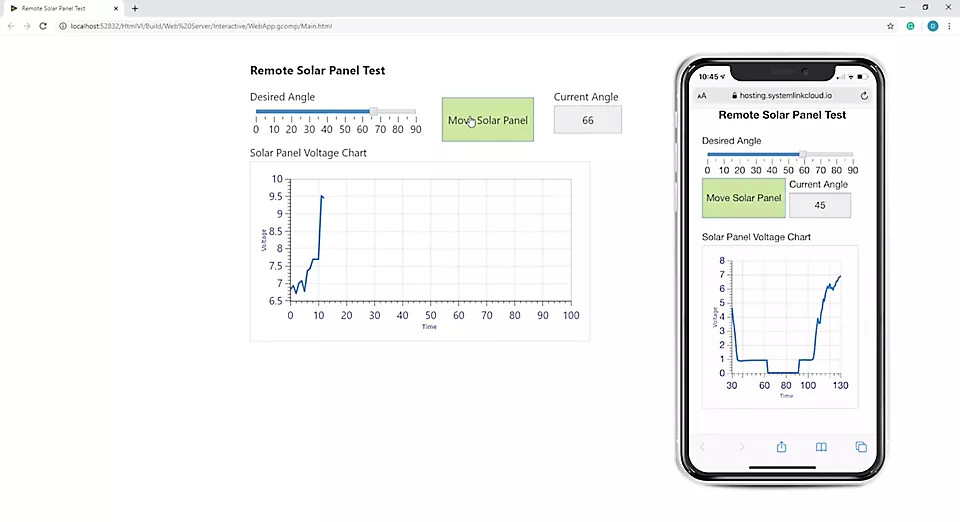The width and height of the screenshot is (960, 522).
Task: Tap the Safari tabs overview icon
Action: click(x=860, y=447)
